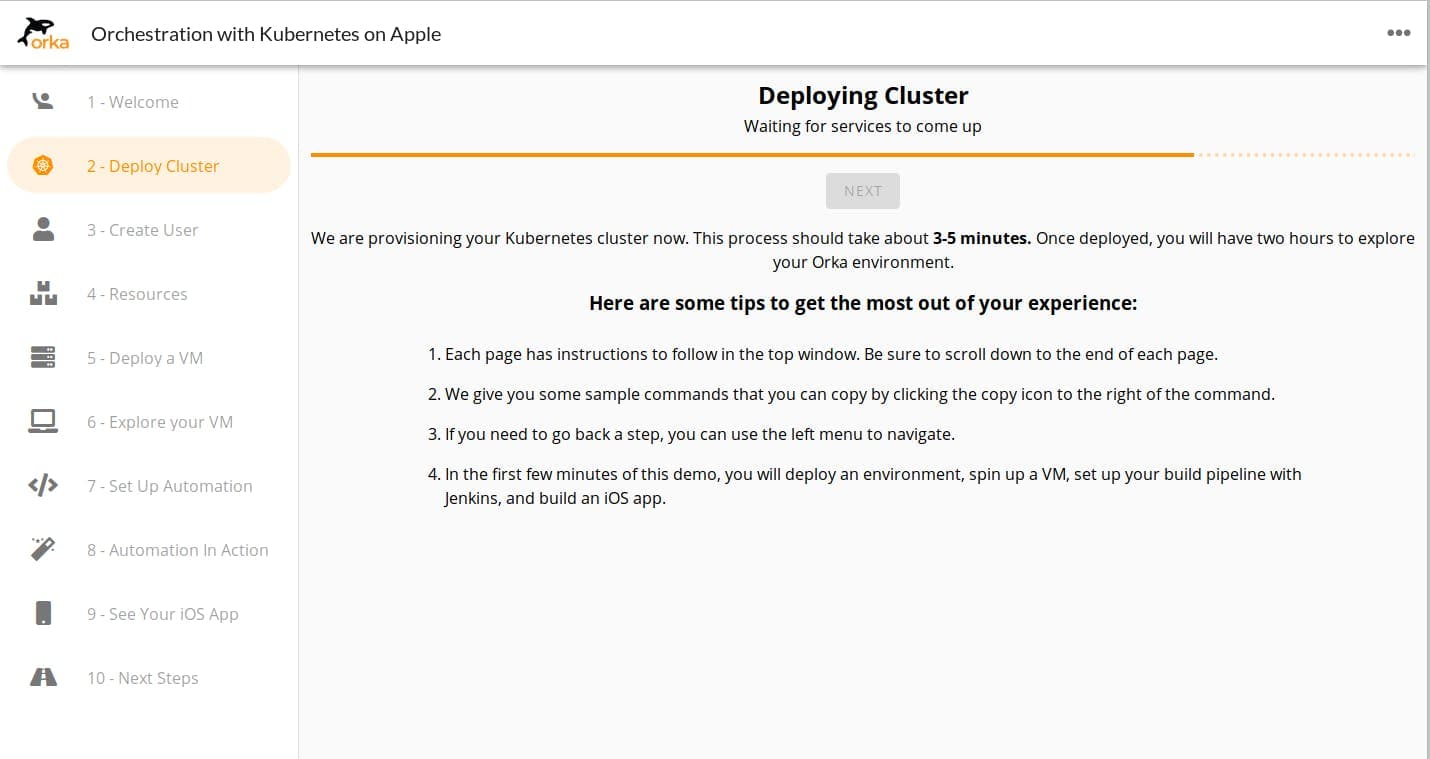Screen dimensions: 1430x759
Task: Open the '1 - Welcome' step
Action: [133, 101]
